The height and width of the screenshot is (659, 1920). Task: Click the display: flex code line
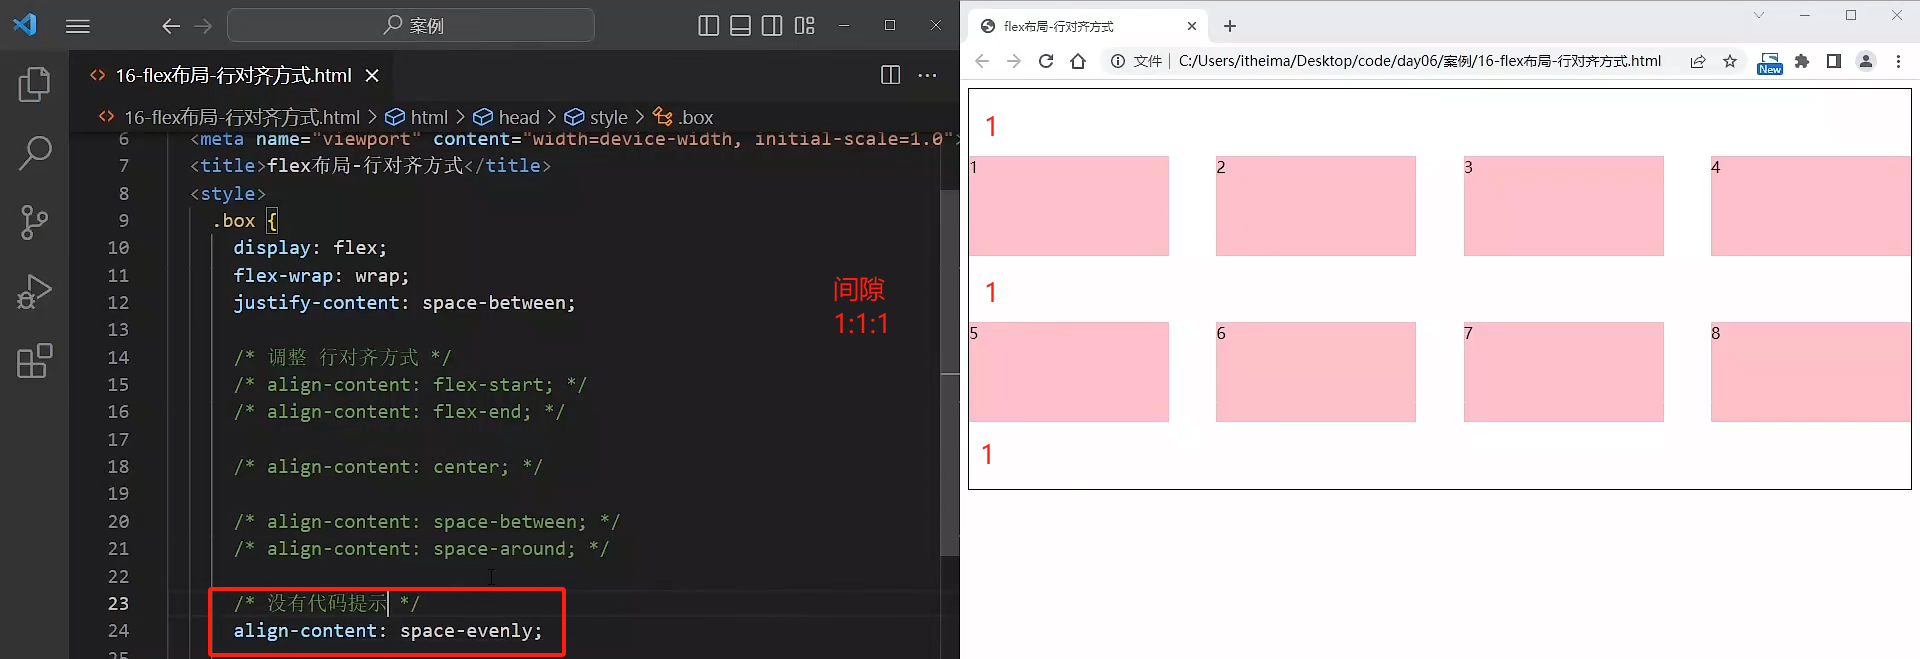click(x=310, y=247)
